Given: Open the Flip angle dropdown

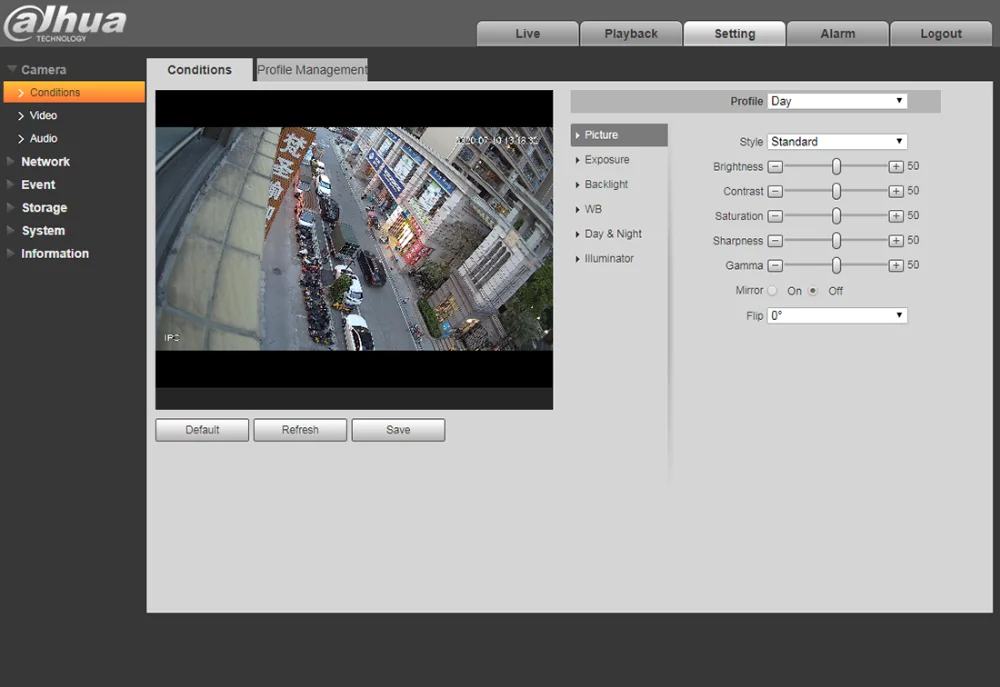Looking at the screenshot, I should click(x=837, y=316).
